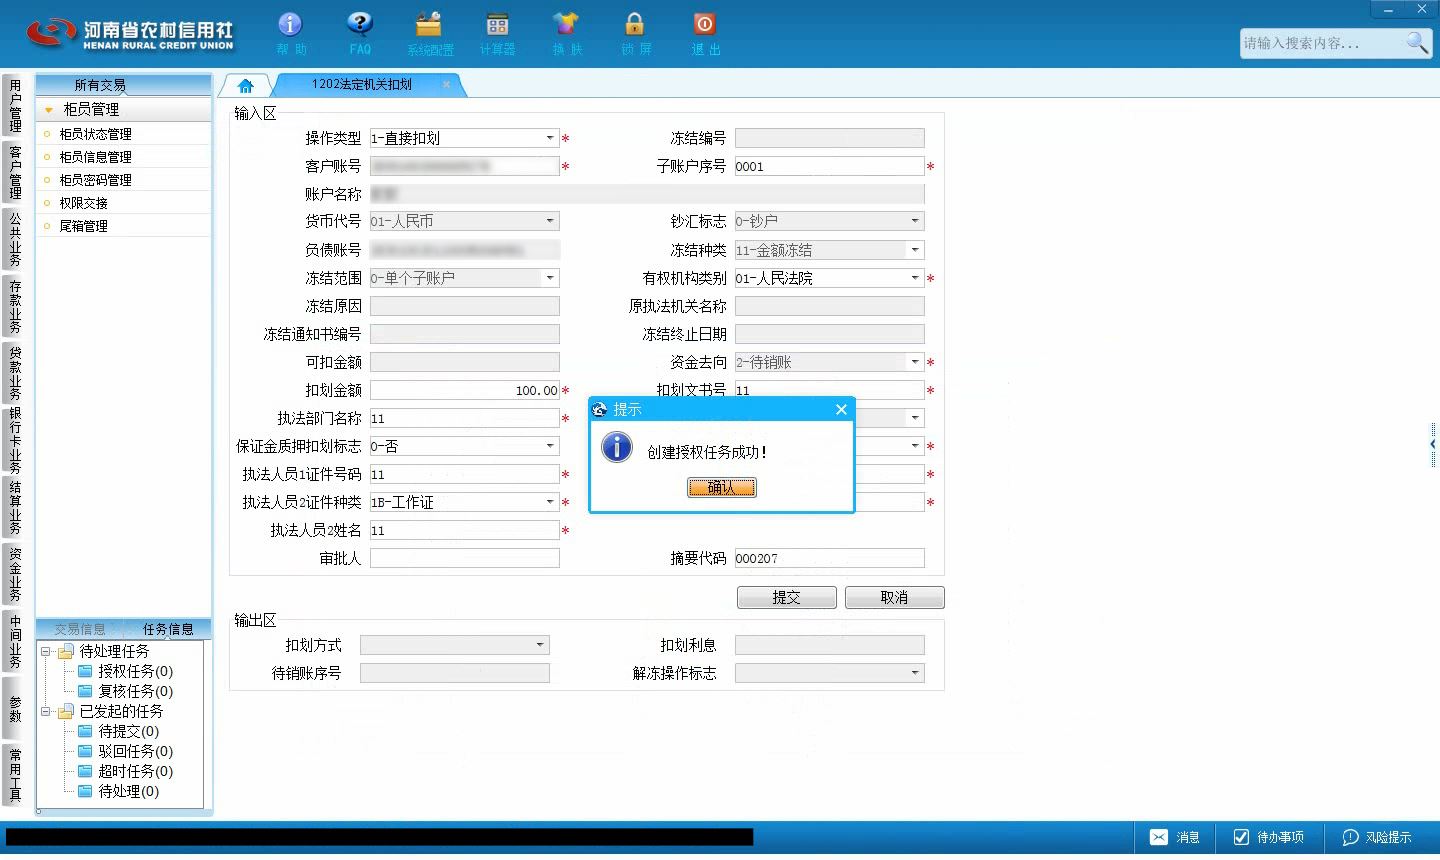Switch to 存款业务 side tab

[x=15, y=306]
